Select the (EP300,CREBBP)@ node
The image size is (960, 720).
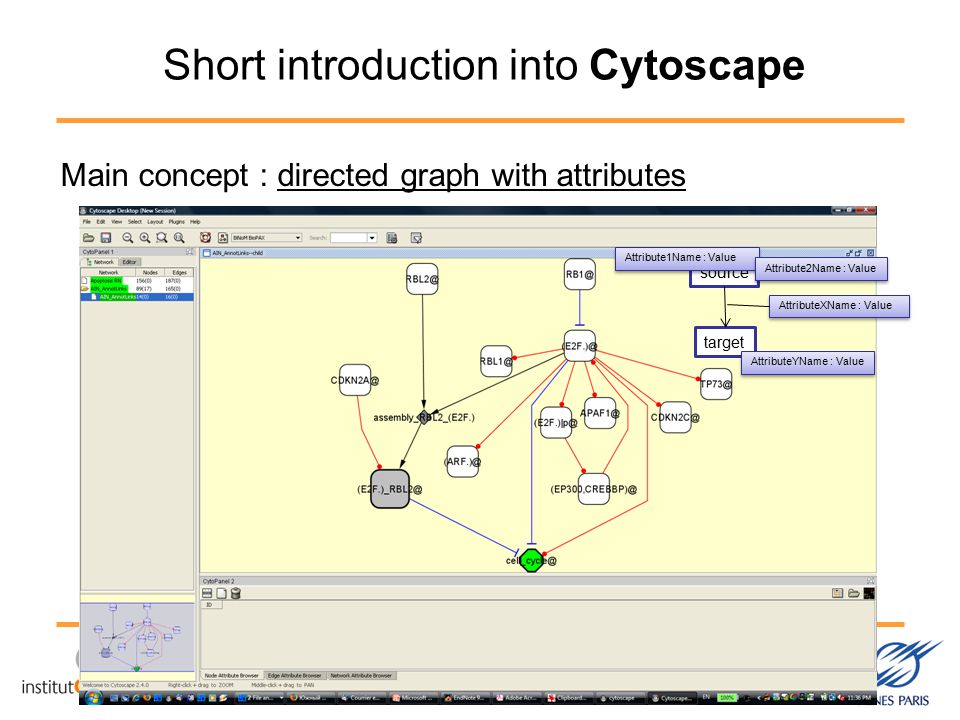coord(594,489)
